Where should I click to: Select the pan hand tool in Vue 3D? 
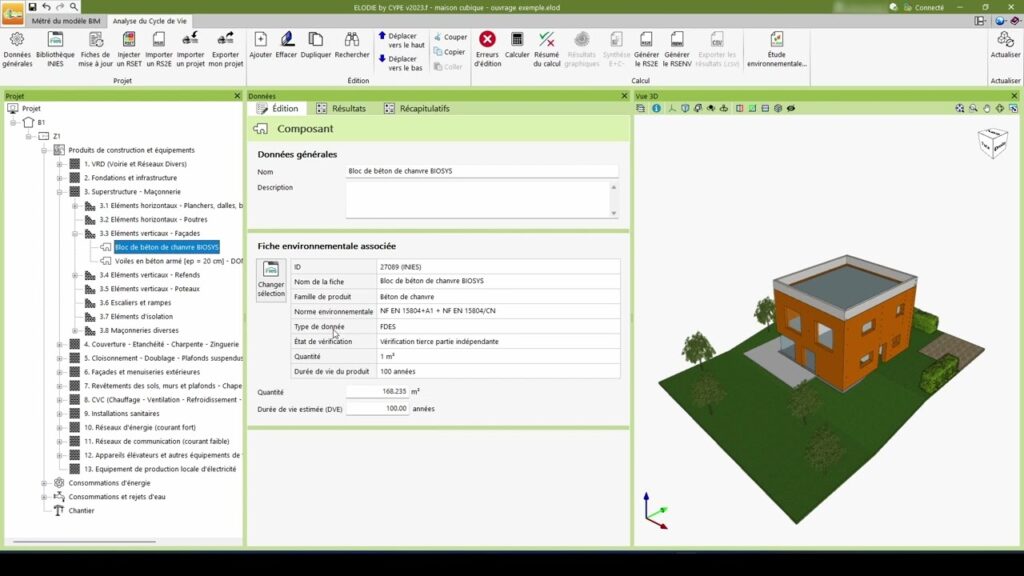(x=986, y=108)
